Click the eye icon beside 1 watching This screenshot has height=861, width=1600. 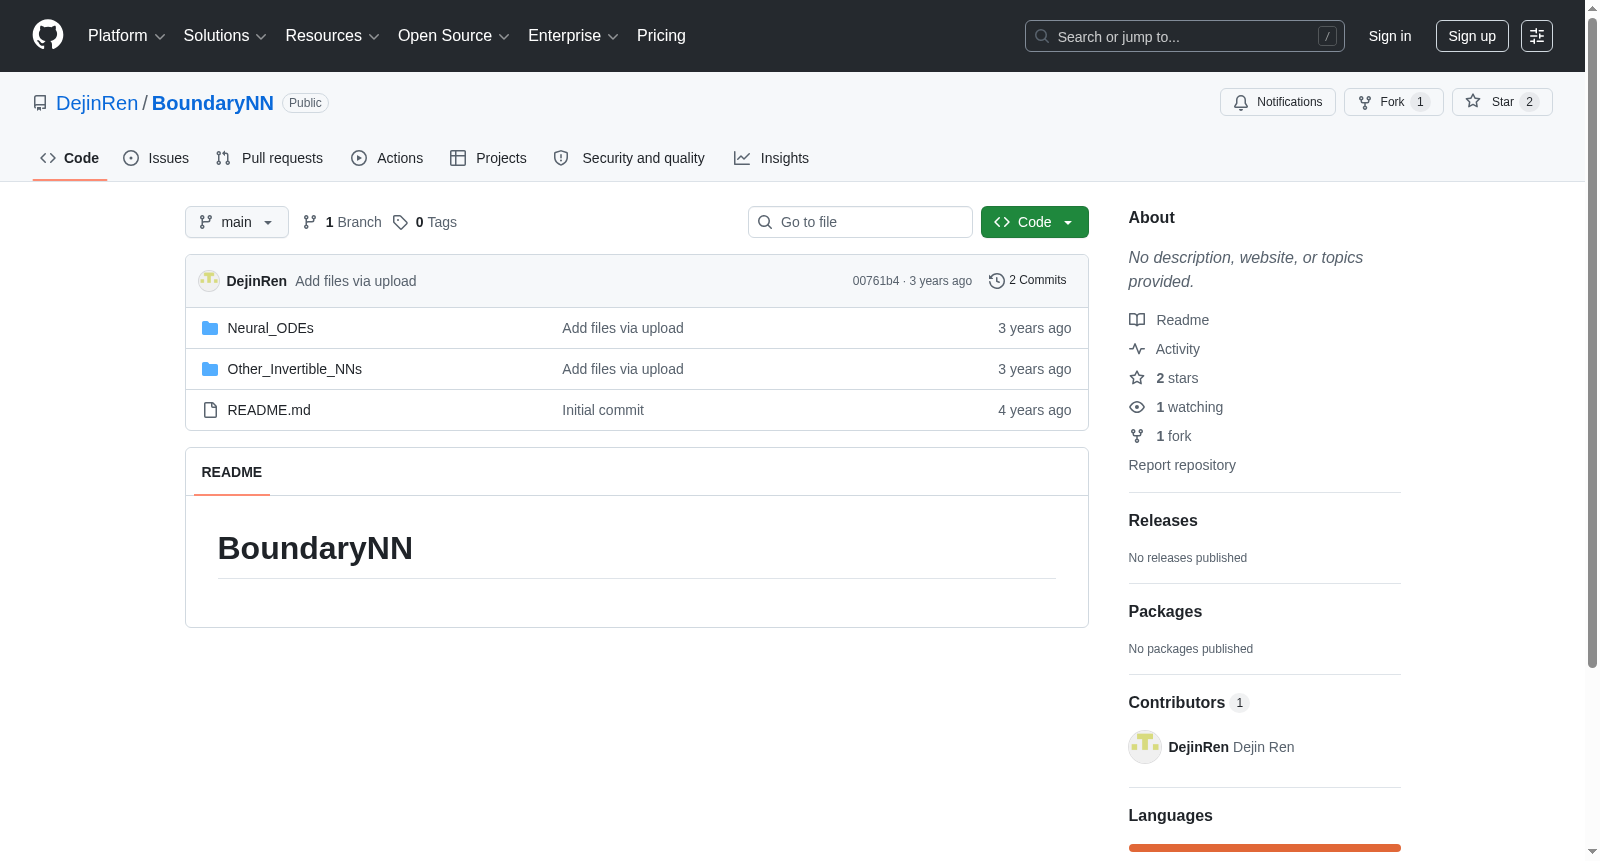[1137, 407]
